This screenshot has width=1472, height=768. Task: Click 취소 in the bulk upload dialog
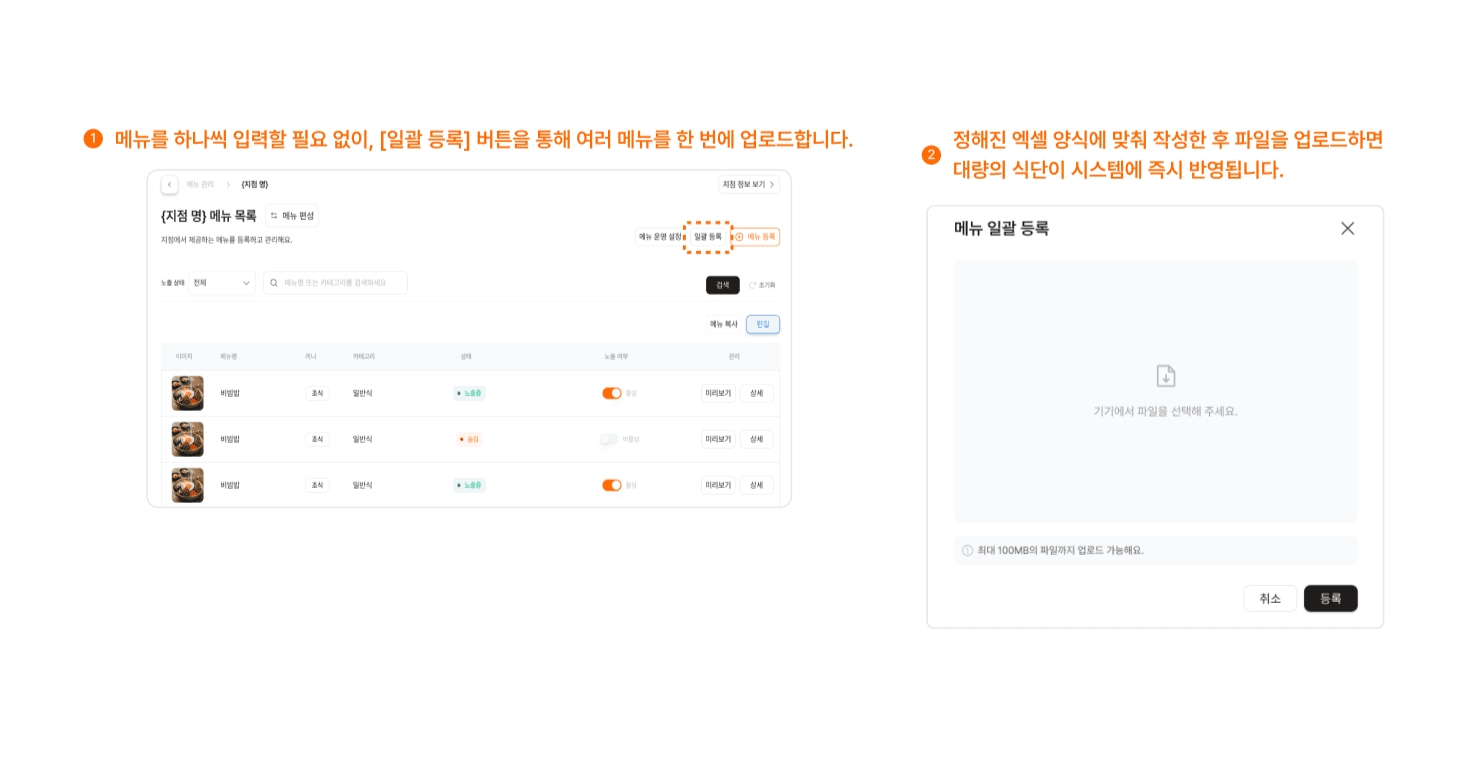coord(1270,598)
